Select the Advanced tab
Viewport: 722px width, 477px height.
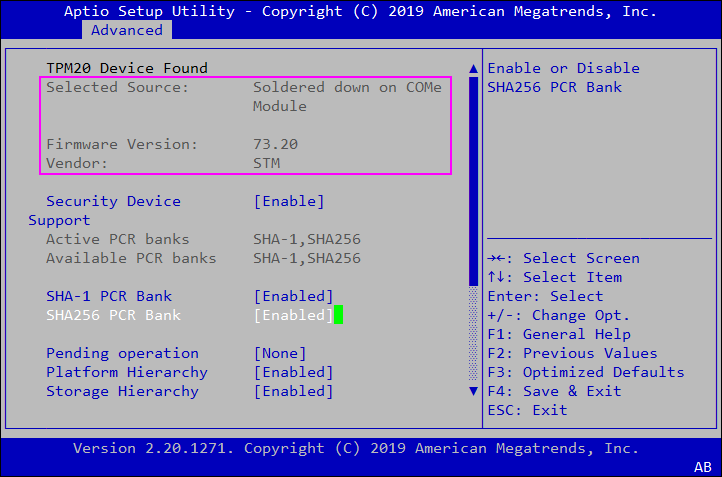click(127, 30)
